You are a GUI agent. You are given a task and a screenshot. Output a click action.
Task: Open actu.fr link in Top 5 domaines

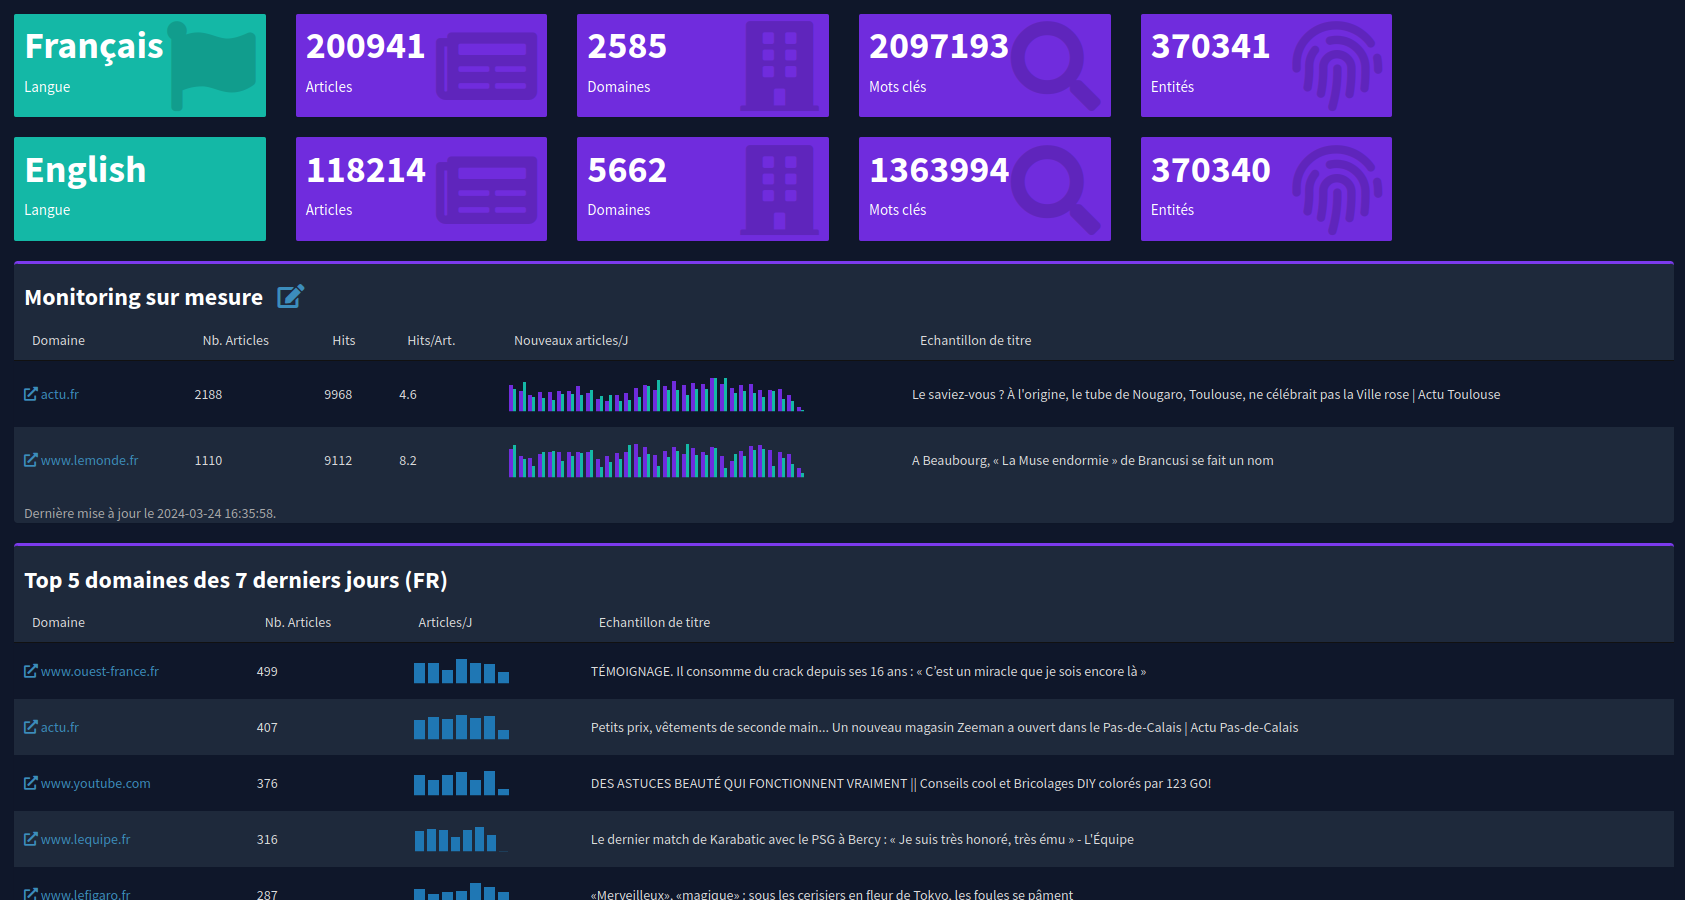pos(60,727)
